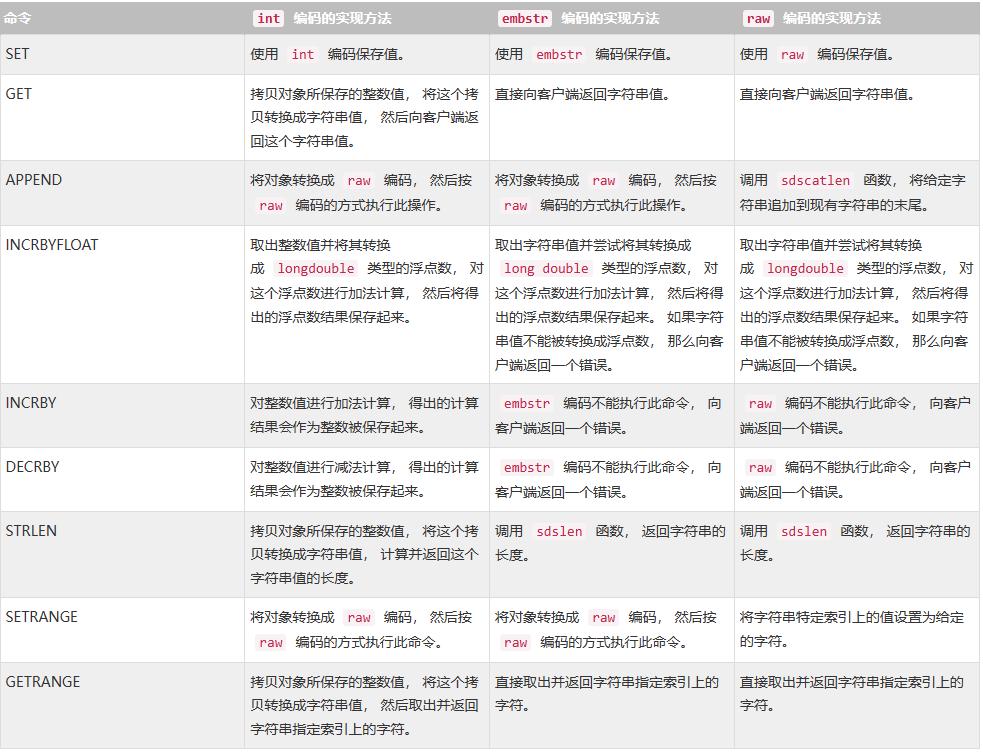The width and height of the screenshot is (983, 752).
Task: Click the int column cell of GETRANGE row
Action: pos(367,705)
